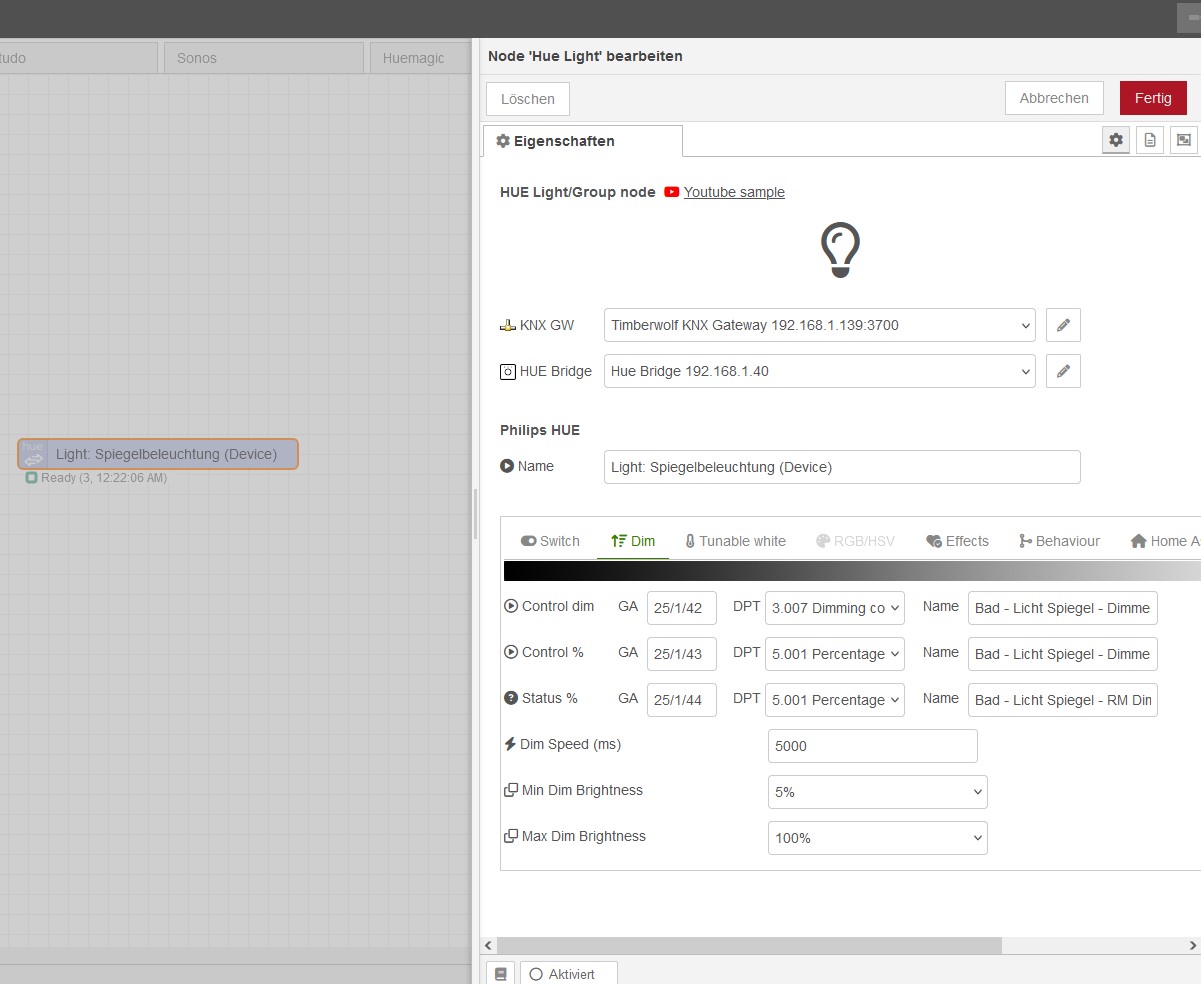
Task: Open the HUE Bridge dropdown
Action: click(x=820, y=371)
